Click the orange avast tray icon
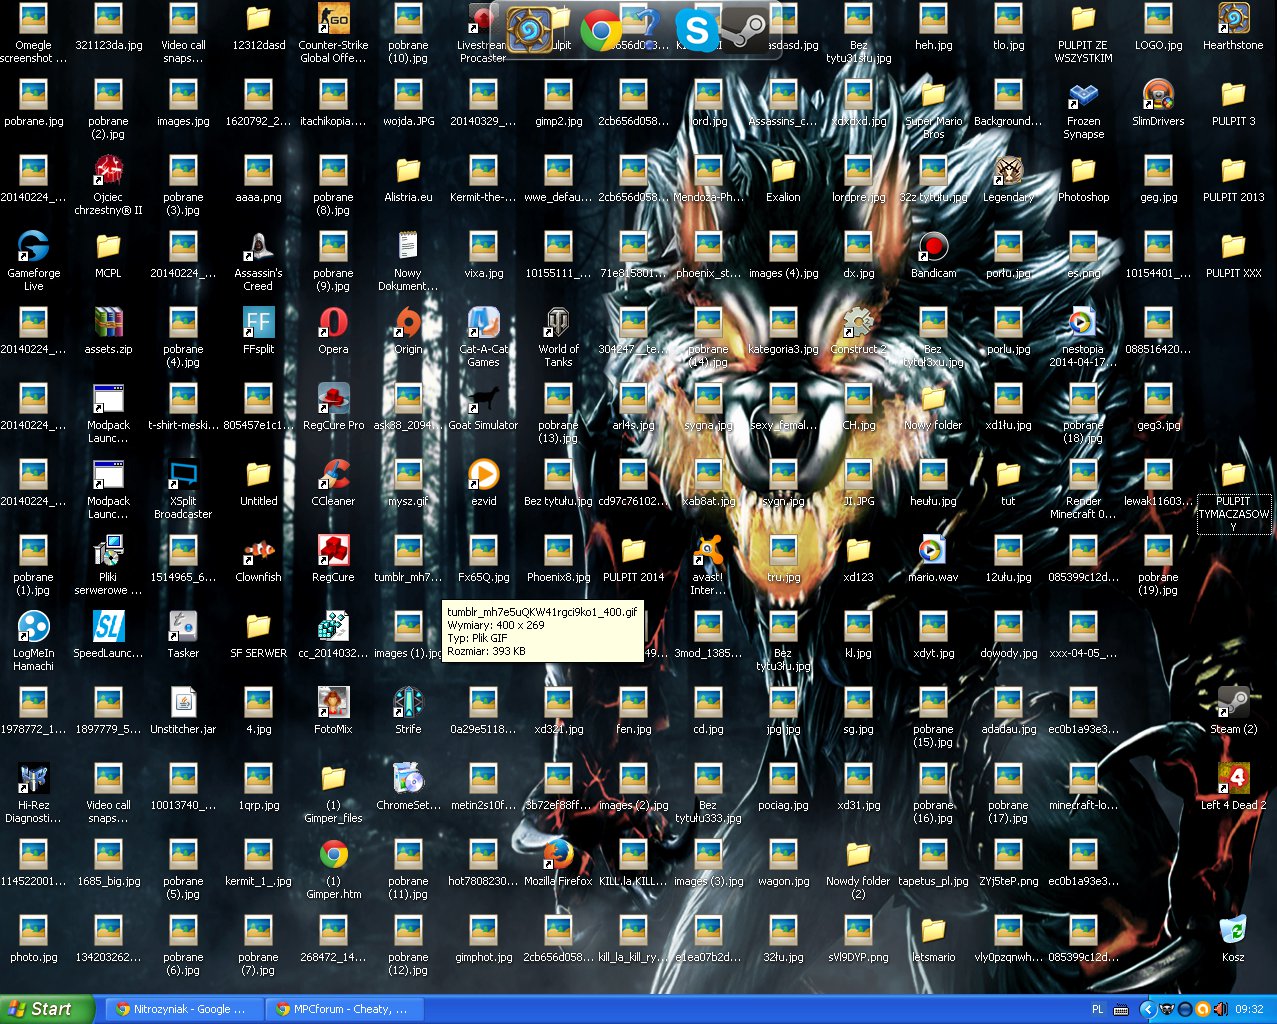 1203,1010
